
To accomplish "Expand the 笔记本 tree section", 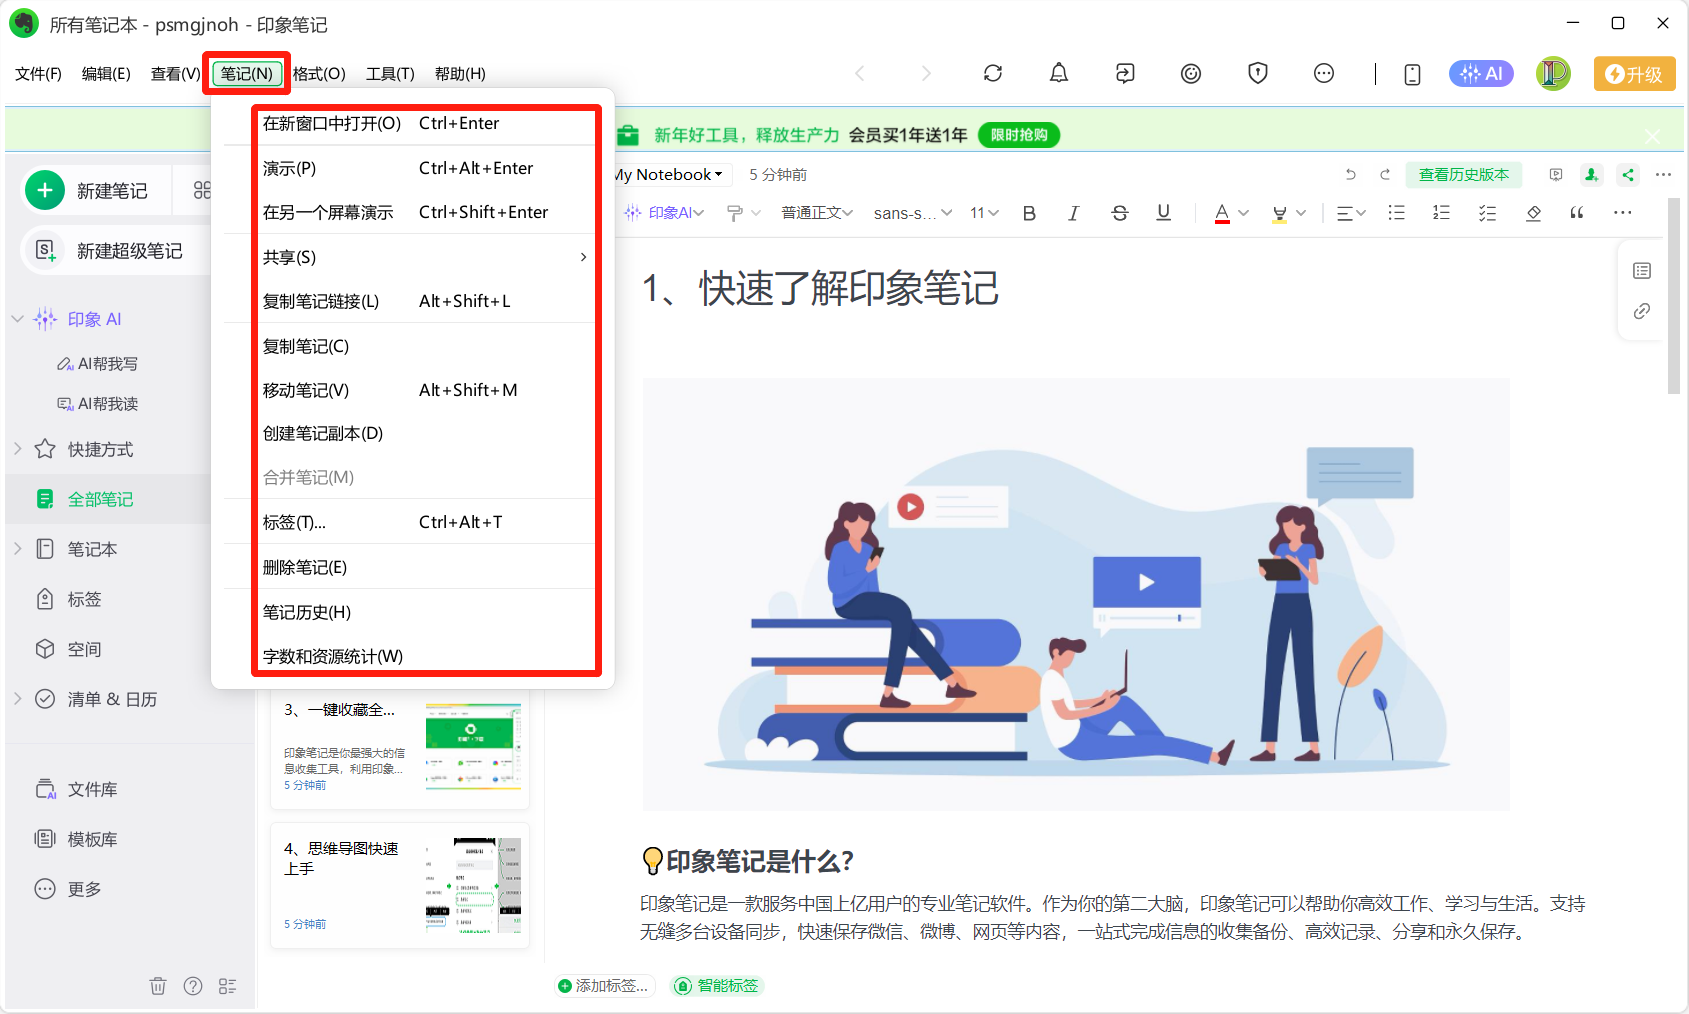I will click(18, 549).
